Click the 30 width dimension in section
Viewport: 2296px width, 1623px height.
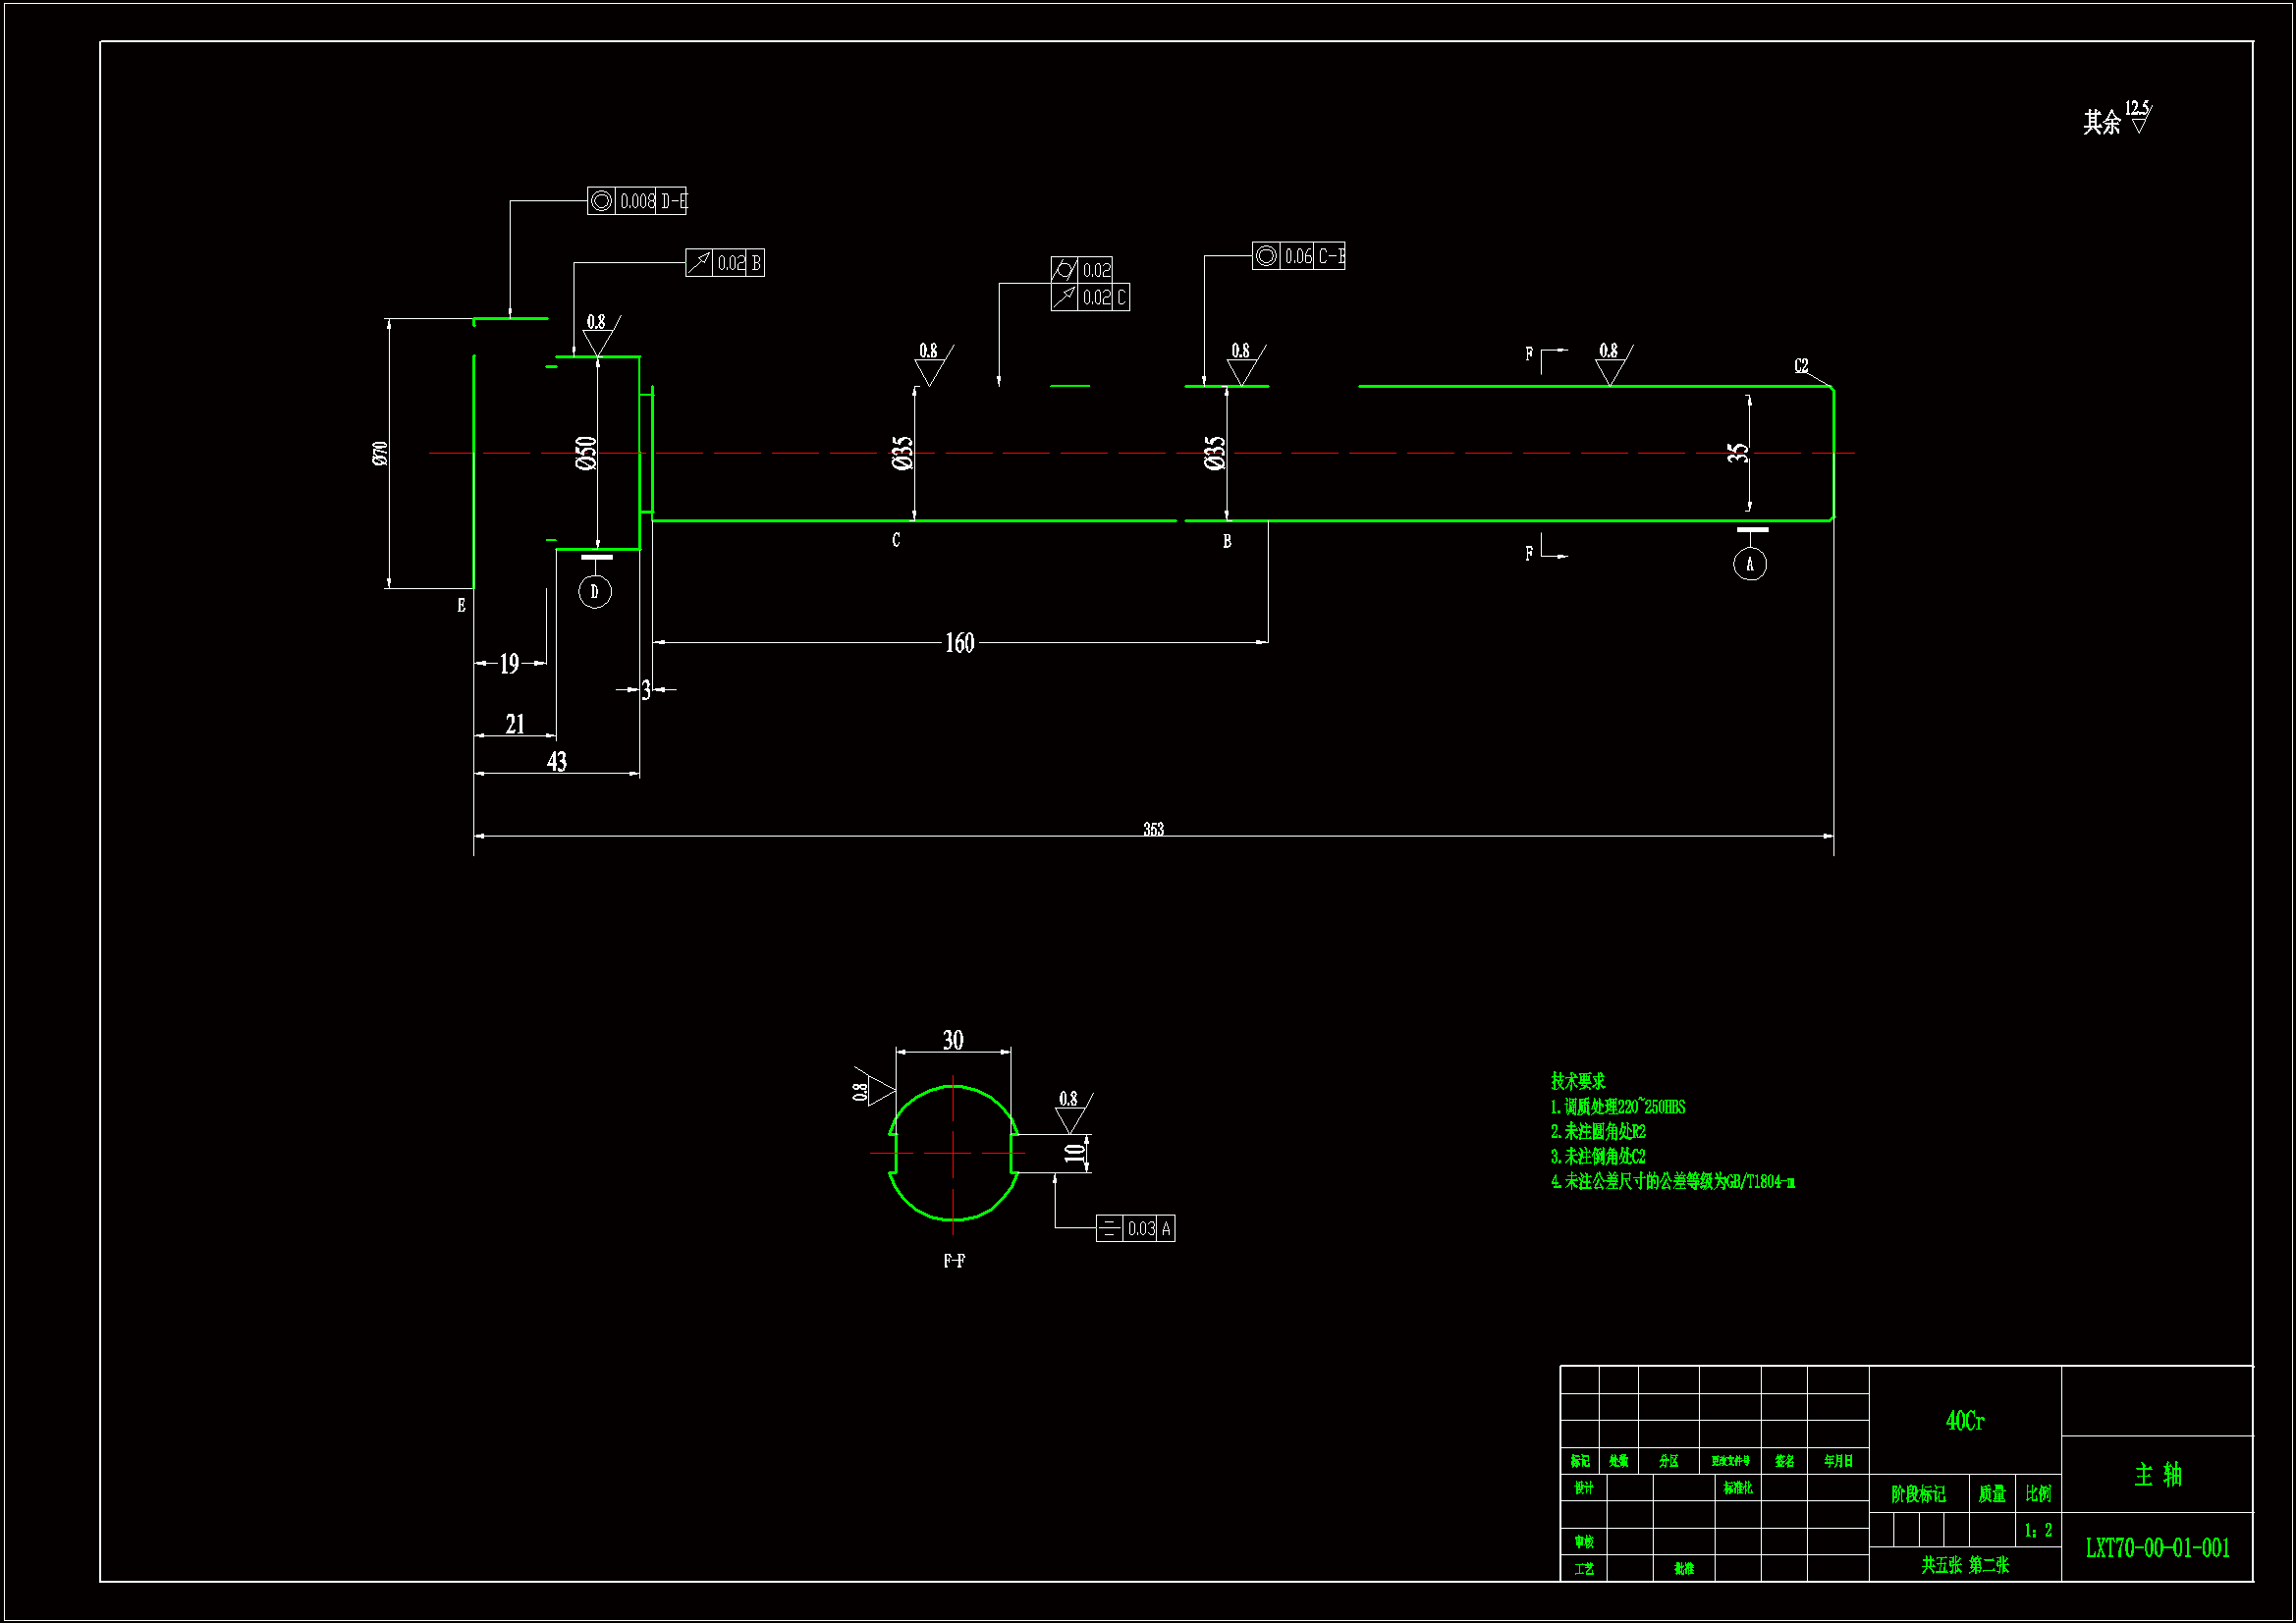(953, 1040)
